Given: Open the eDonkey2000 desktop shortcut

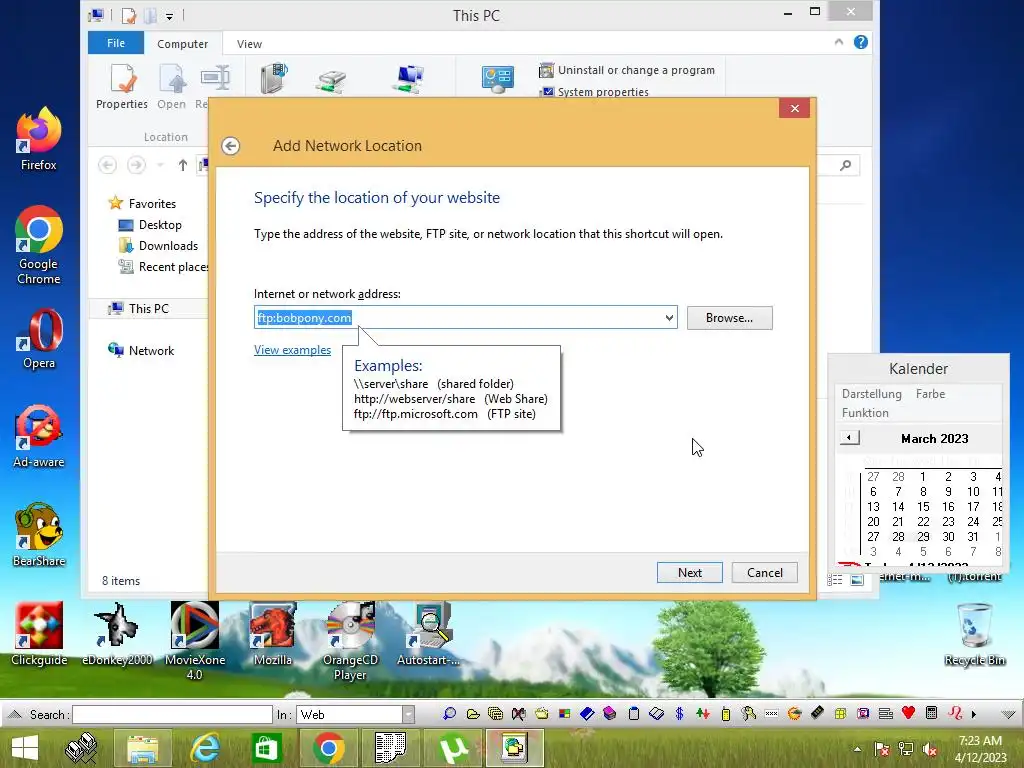Looking at the screenshot, I should pos(117,634).
